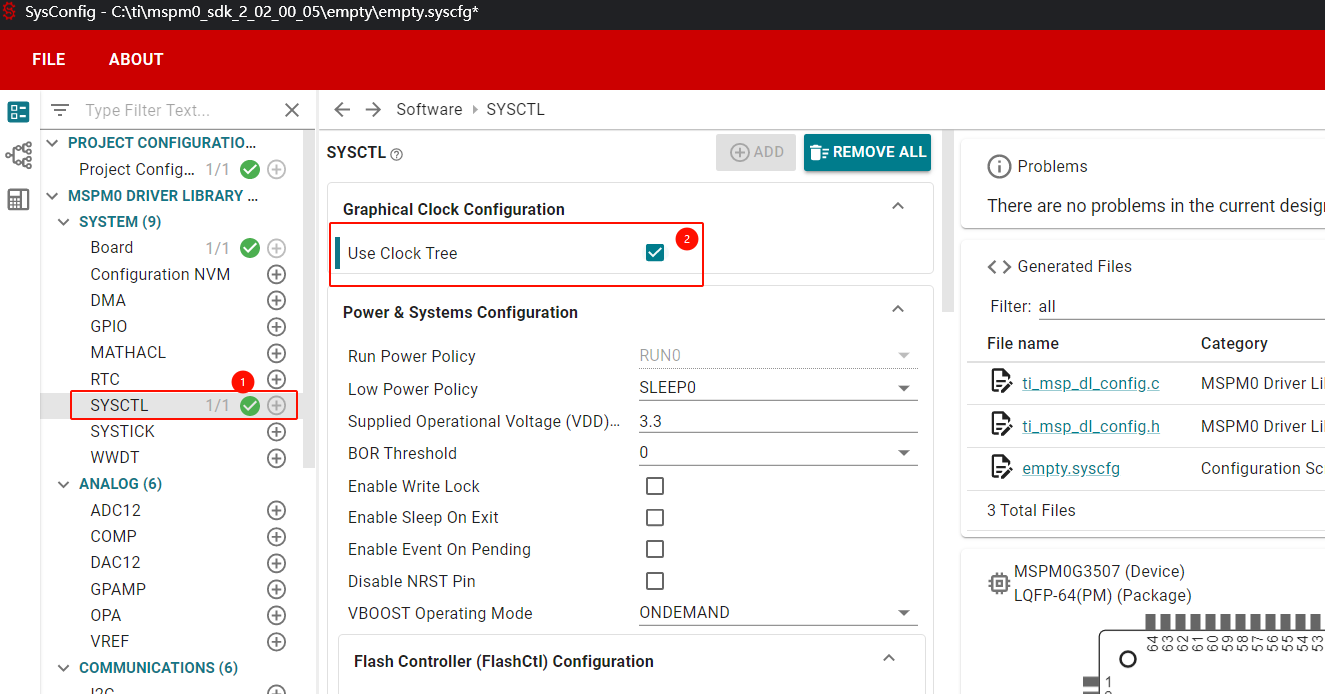The width and height of the screenshot is (1325, 694).
Task: Open the ti_msp_dl_config.c generated file link
Action: 1090,384
